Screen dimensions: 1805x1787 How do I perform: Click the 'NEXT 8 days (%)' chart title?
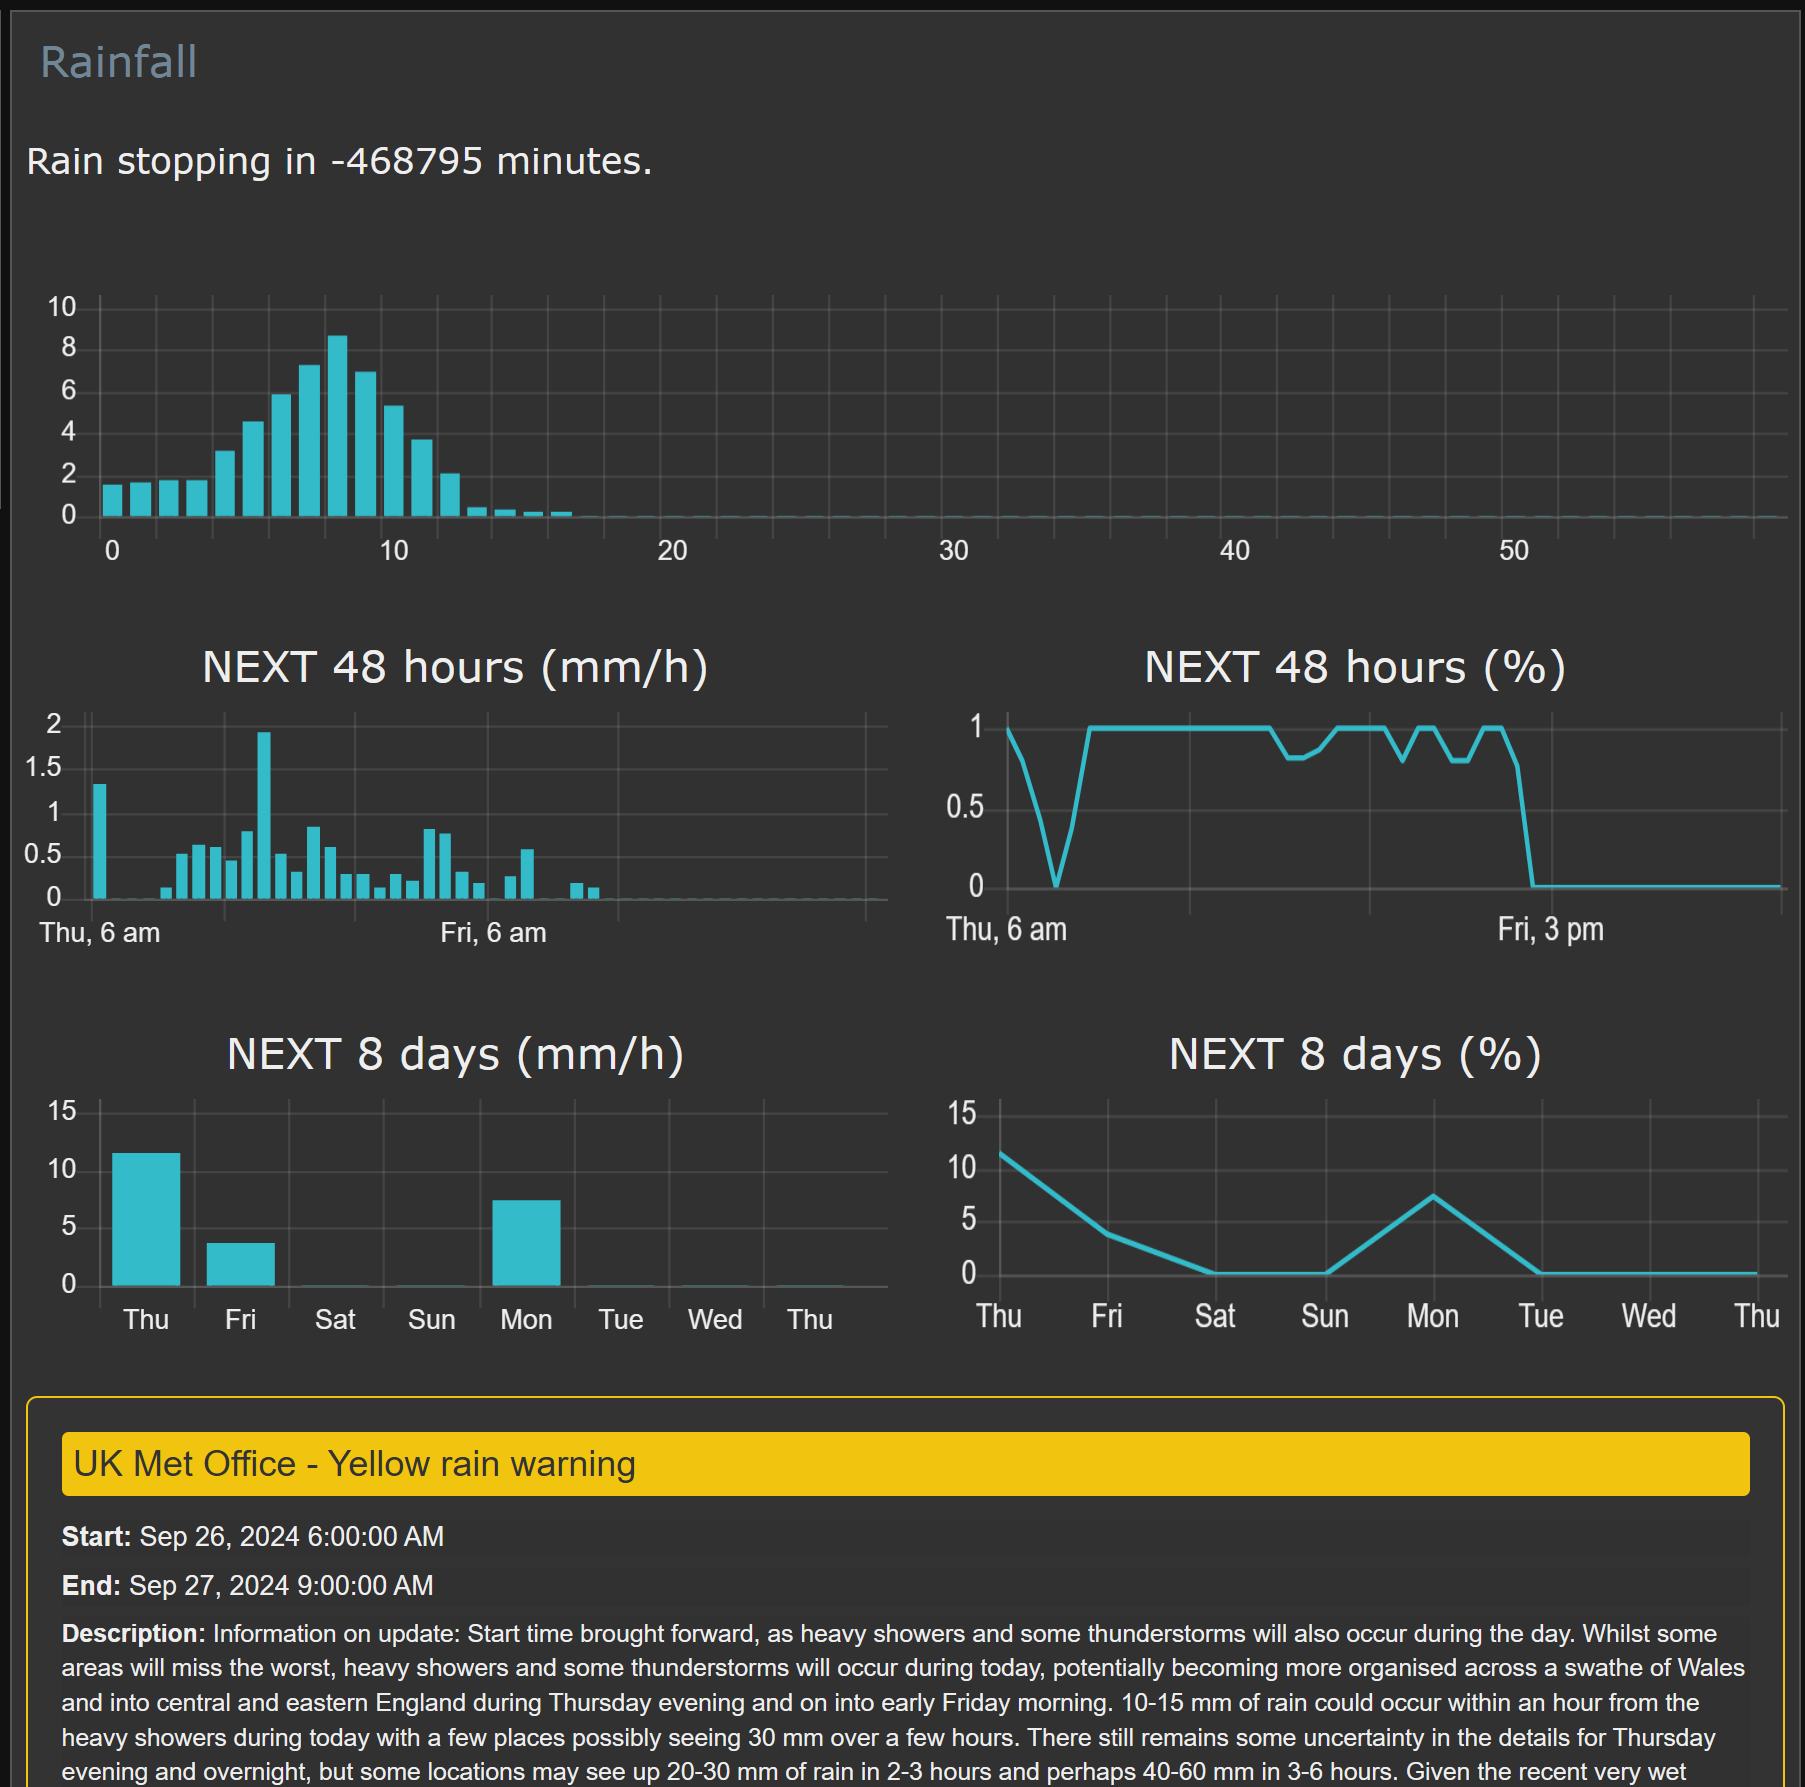(x=1355, y=1054)
